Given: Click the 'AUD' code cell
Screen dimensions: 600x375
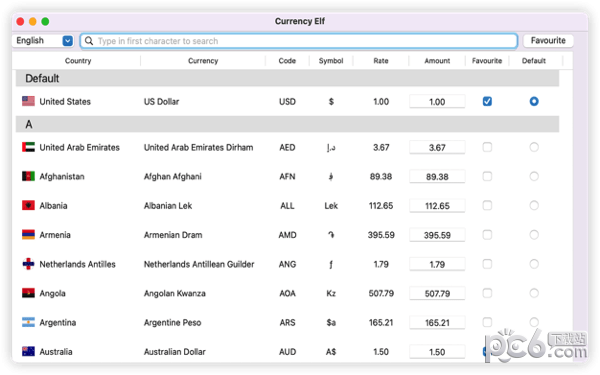Looking at the screenshot, I should pos(287,352).
